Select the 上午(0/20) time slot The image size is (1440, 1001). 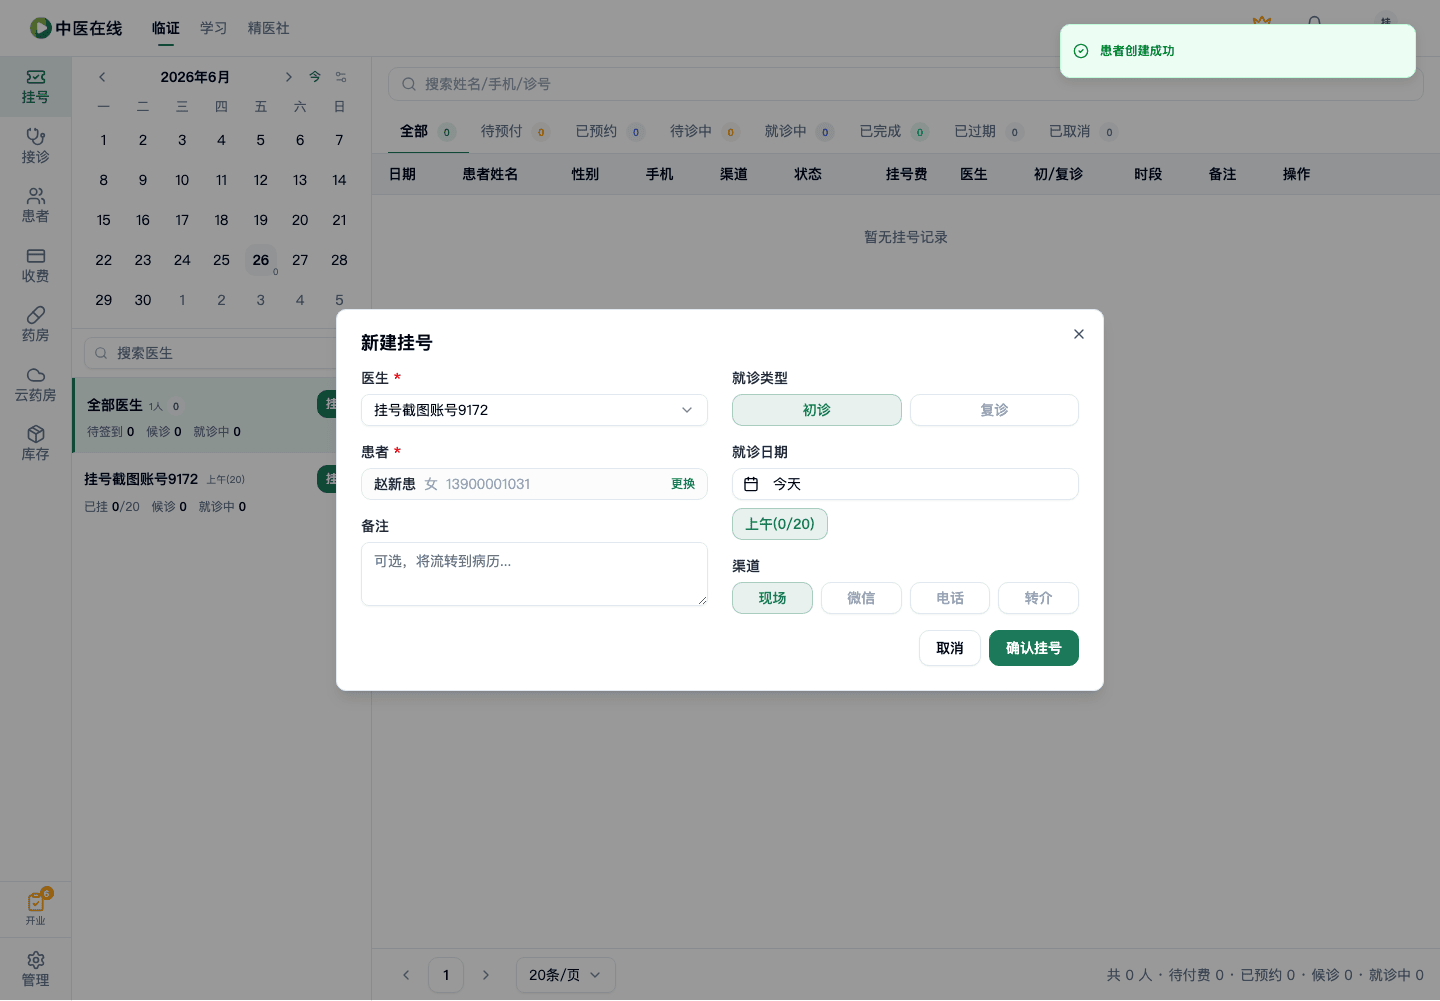click(780, 524)
